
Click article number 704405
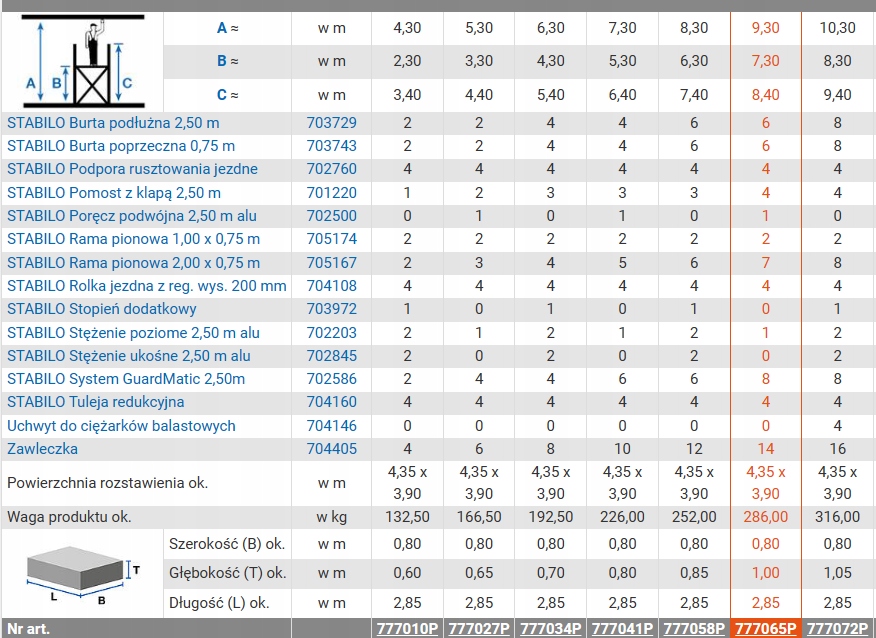pyautogui.click(x=331, y=449)
